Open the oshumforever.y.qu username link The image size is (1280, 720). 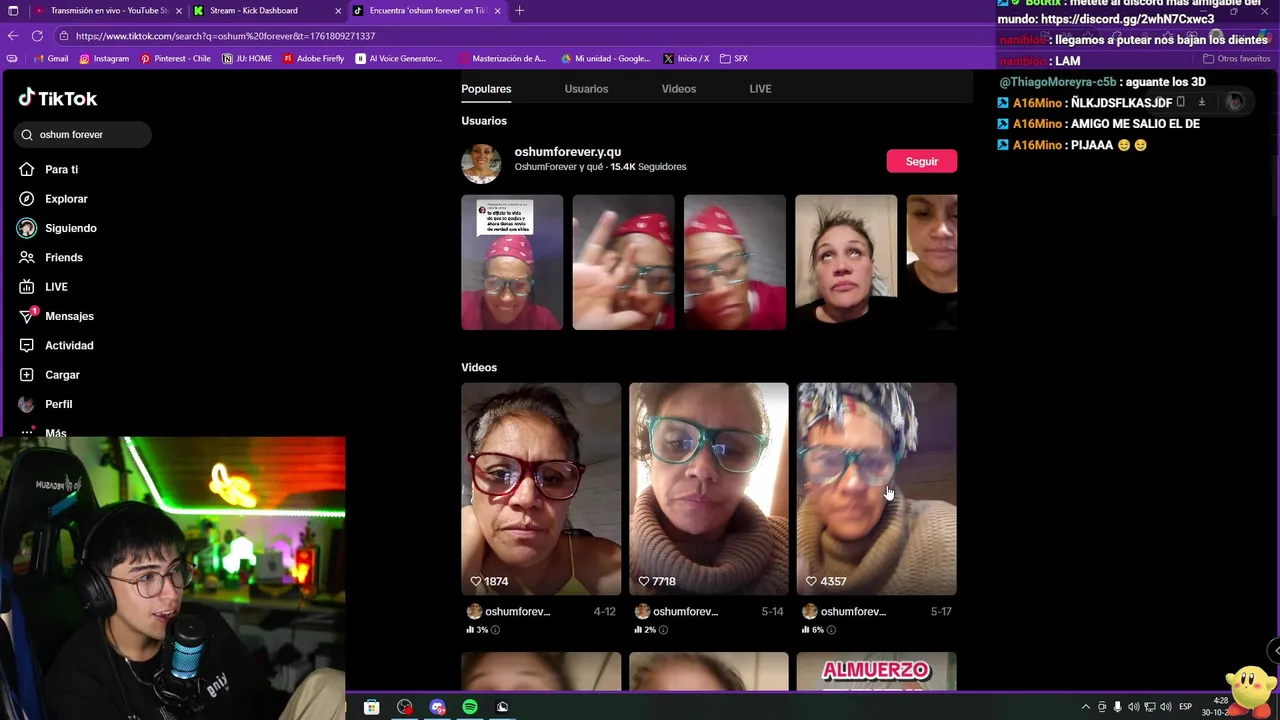coord(567,152)
